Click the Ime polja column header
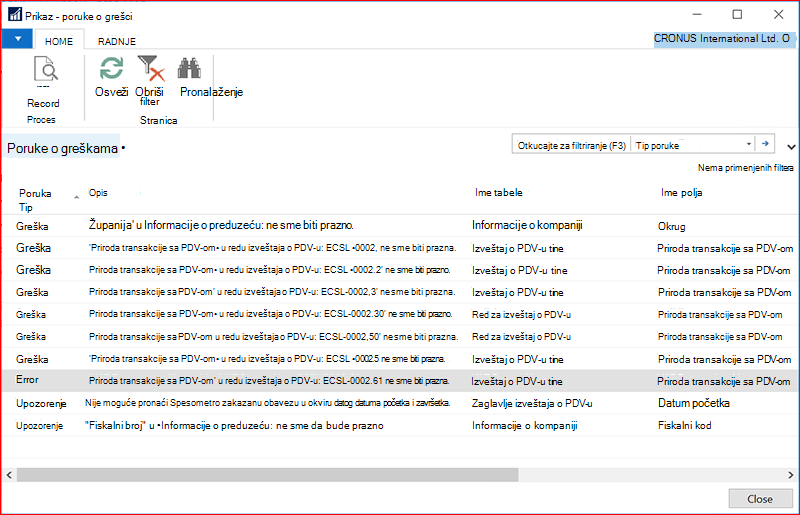This screenshot has width=800, height=515. [681, 192]
